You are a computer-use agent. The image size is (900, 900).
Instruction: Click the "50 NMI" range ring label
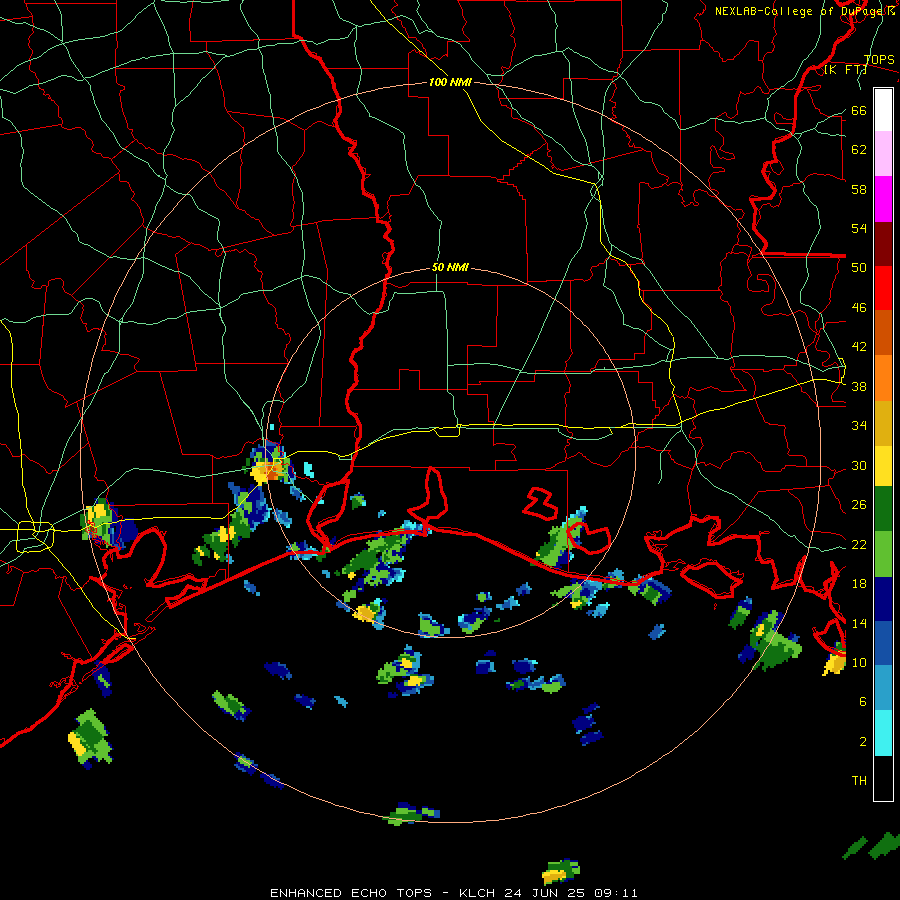point(450,267)
